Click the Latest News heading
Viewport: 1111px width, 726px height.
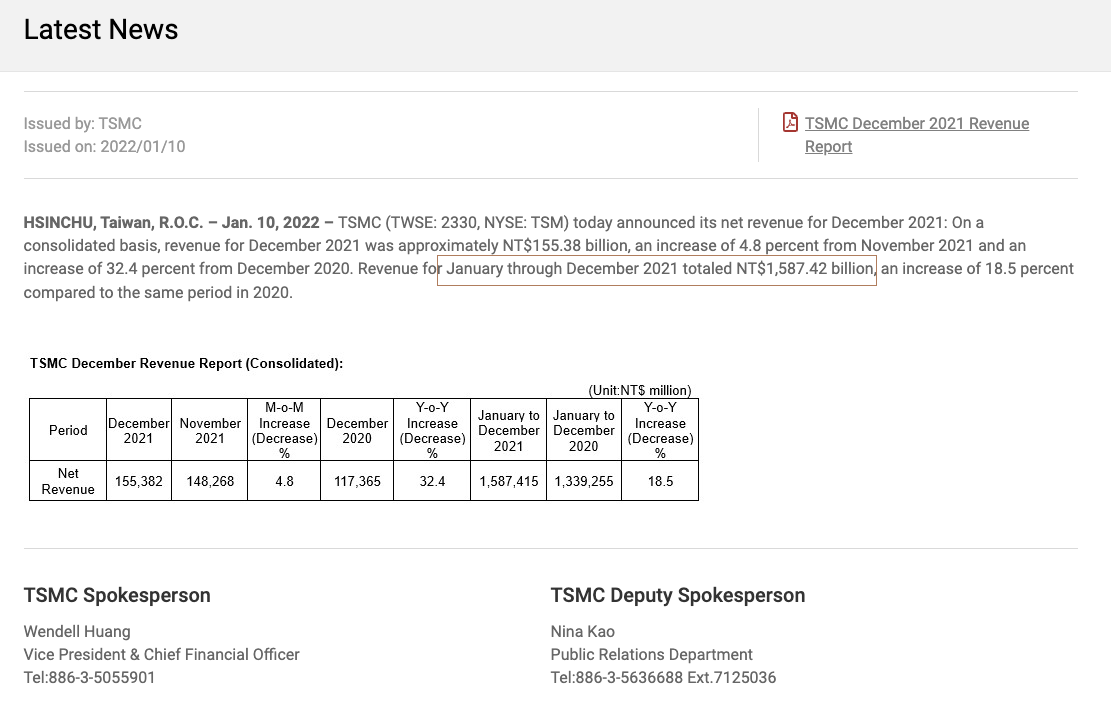point(101,30)
